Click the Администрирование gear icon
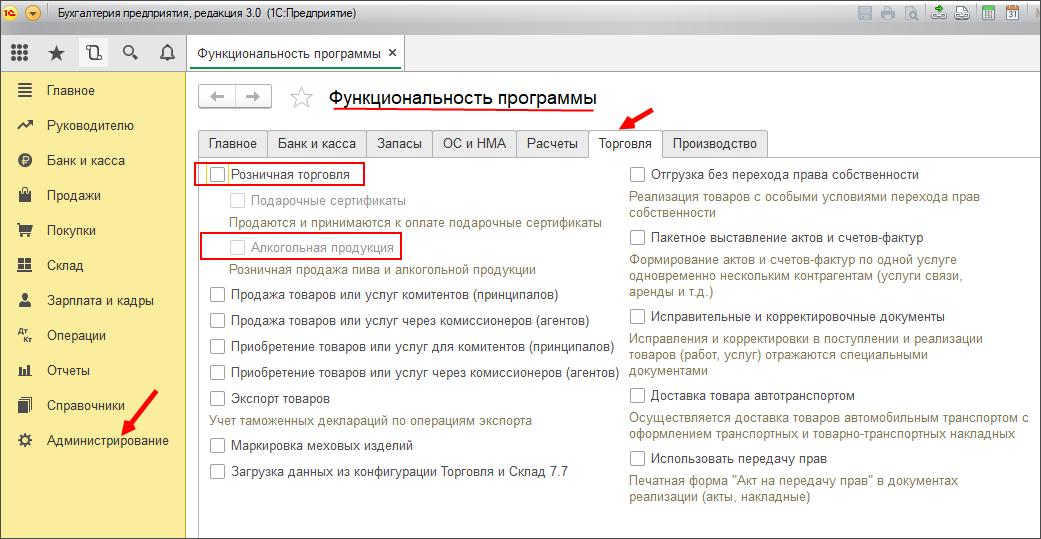The height and width of the screenshot is (539, 1041). point(25,440)
